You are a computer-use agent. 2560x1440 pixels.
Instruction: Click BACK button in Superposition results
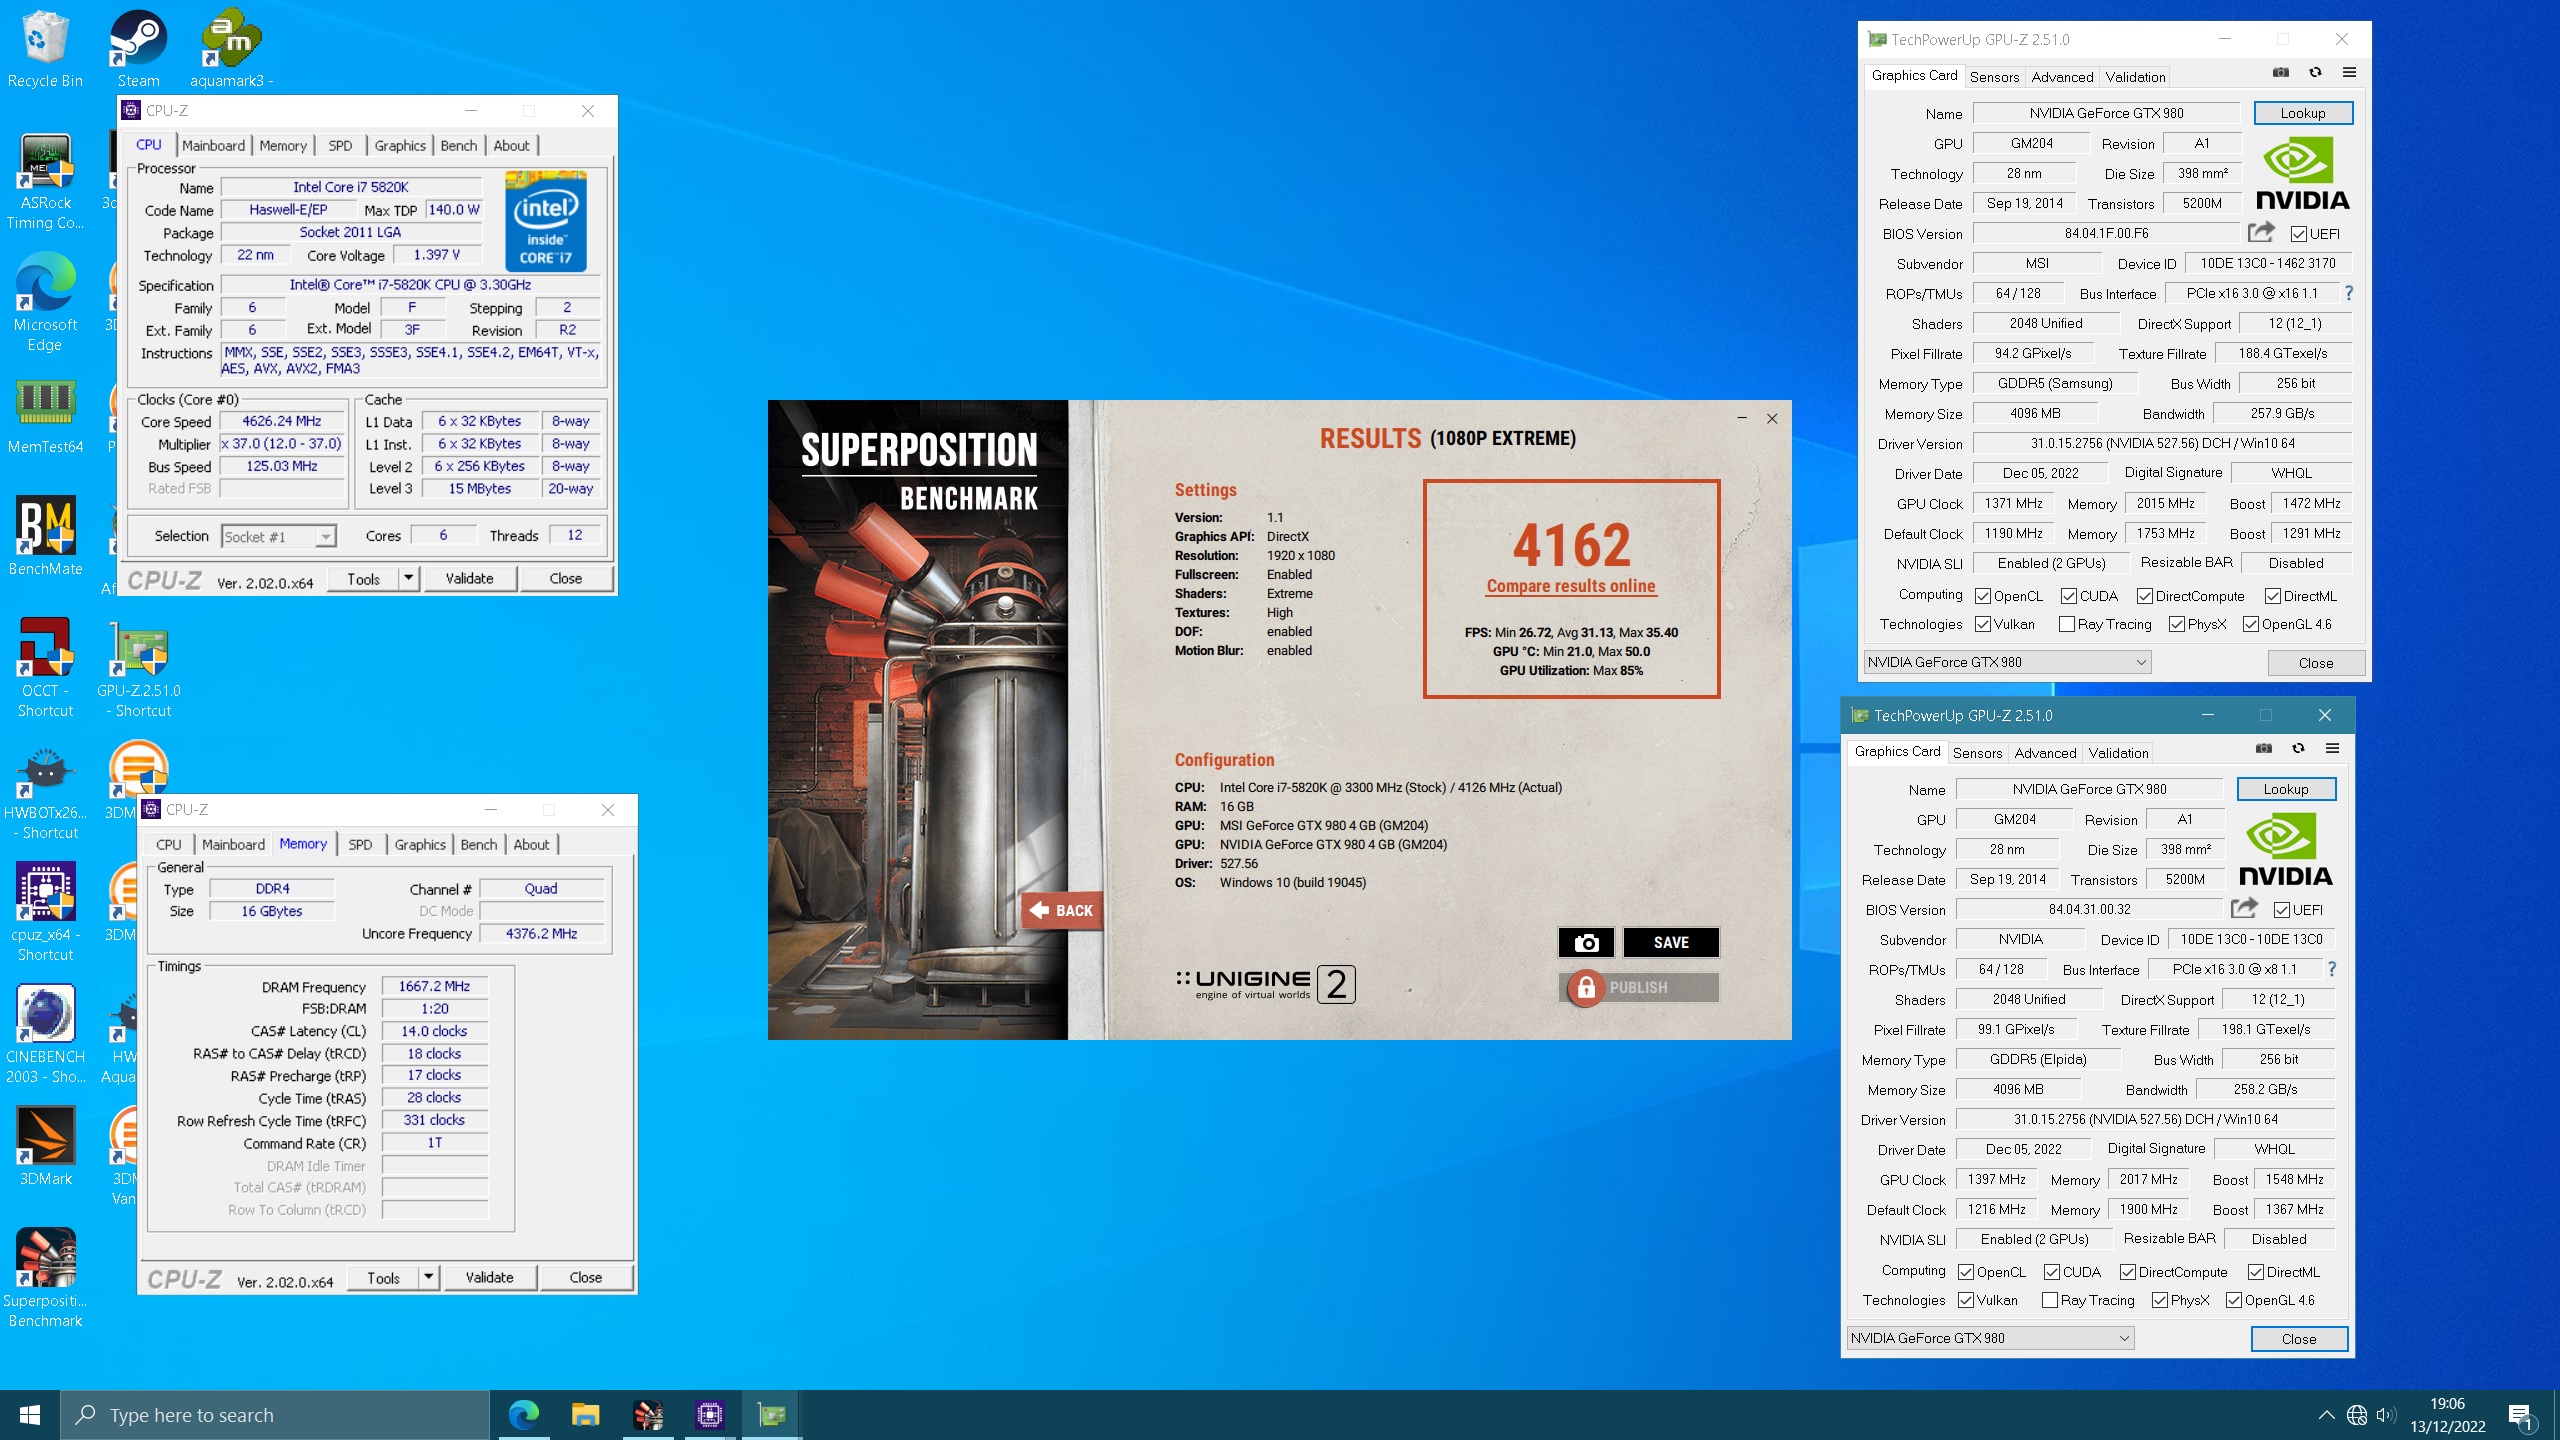pyautogui.click(x=1061, y=910)
